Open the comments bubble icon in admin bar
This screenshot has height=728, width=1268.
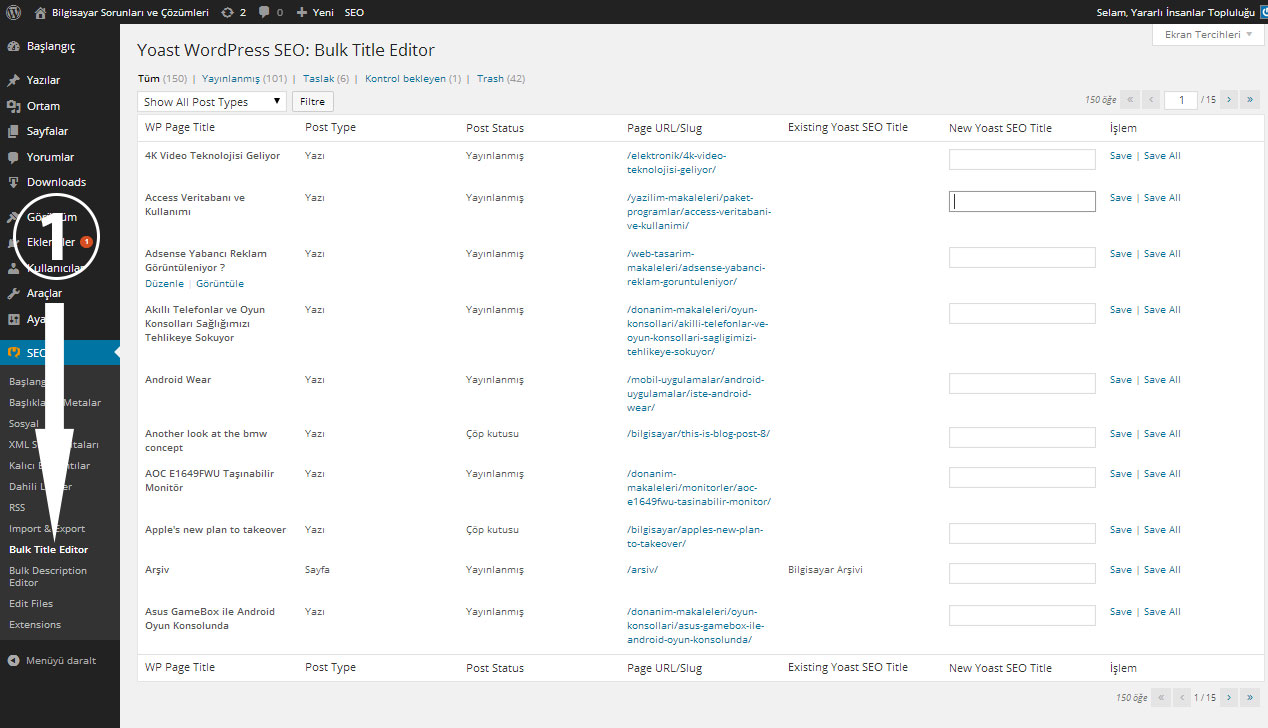[x=264, y=13]
